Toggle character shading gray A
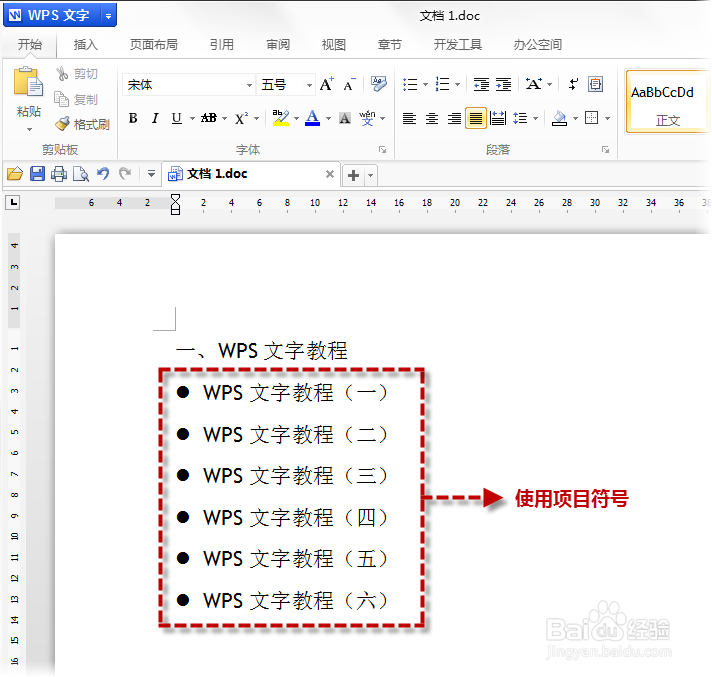The height and width of the screenshot is (677, 712). pos(345,119)
